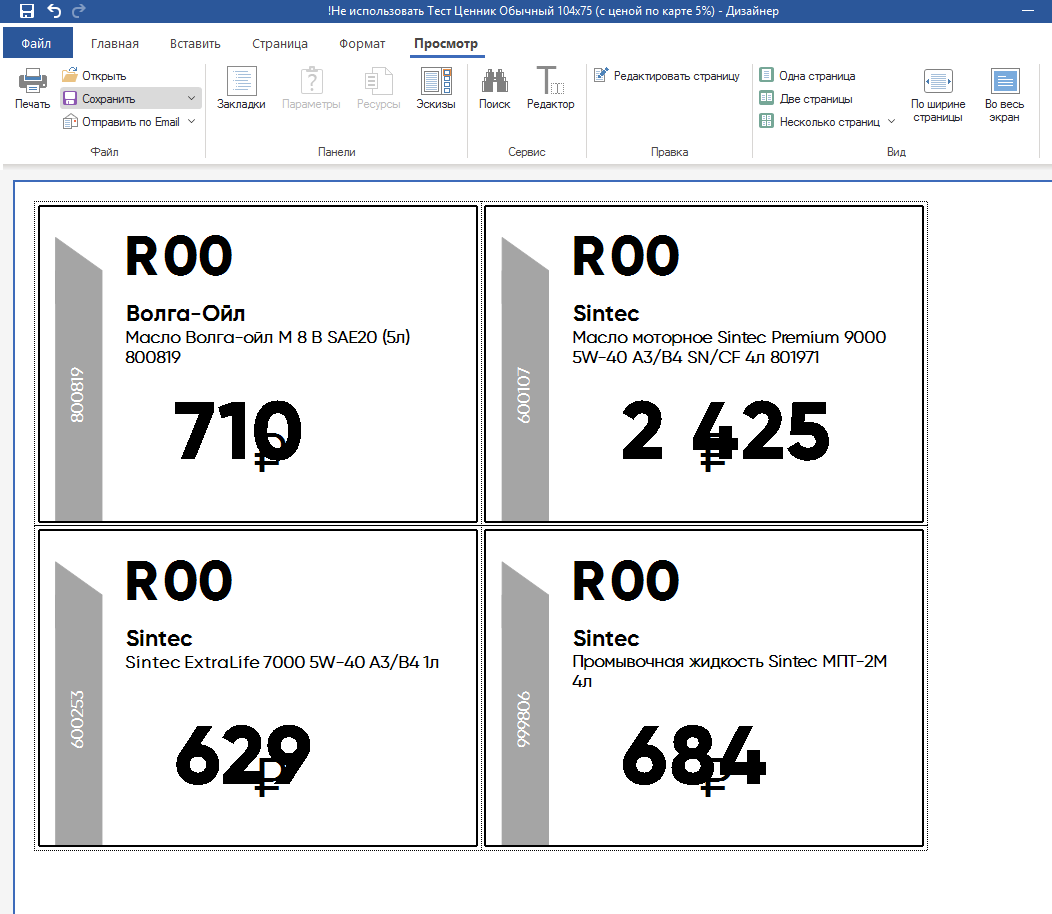Undo the last action via title bar arrow
Screen dimensions: 1052x914
click(x=54, y=11)
